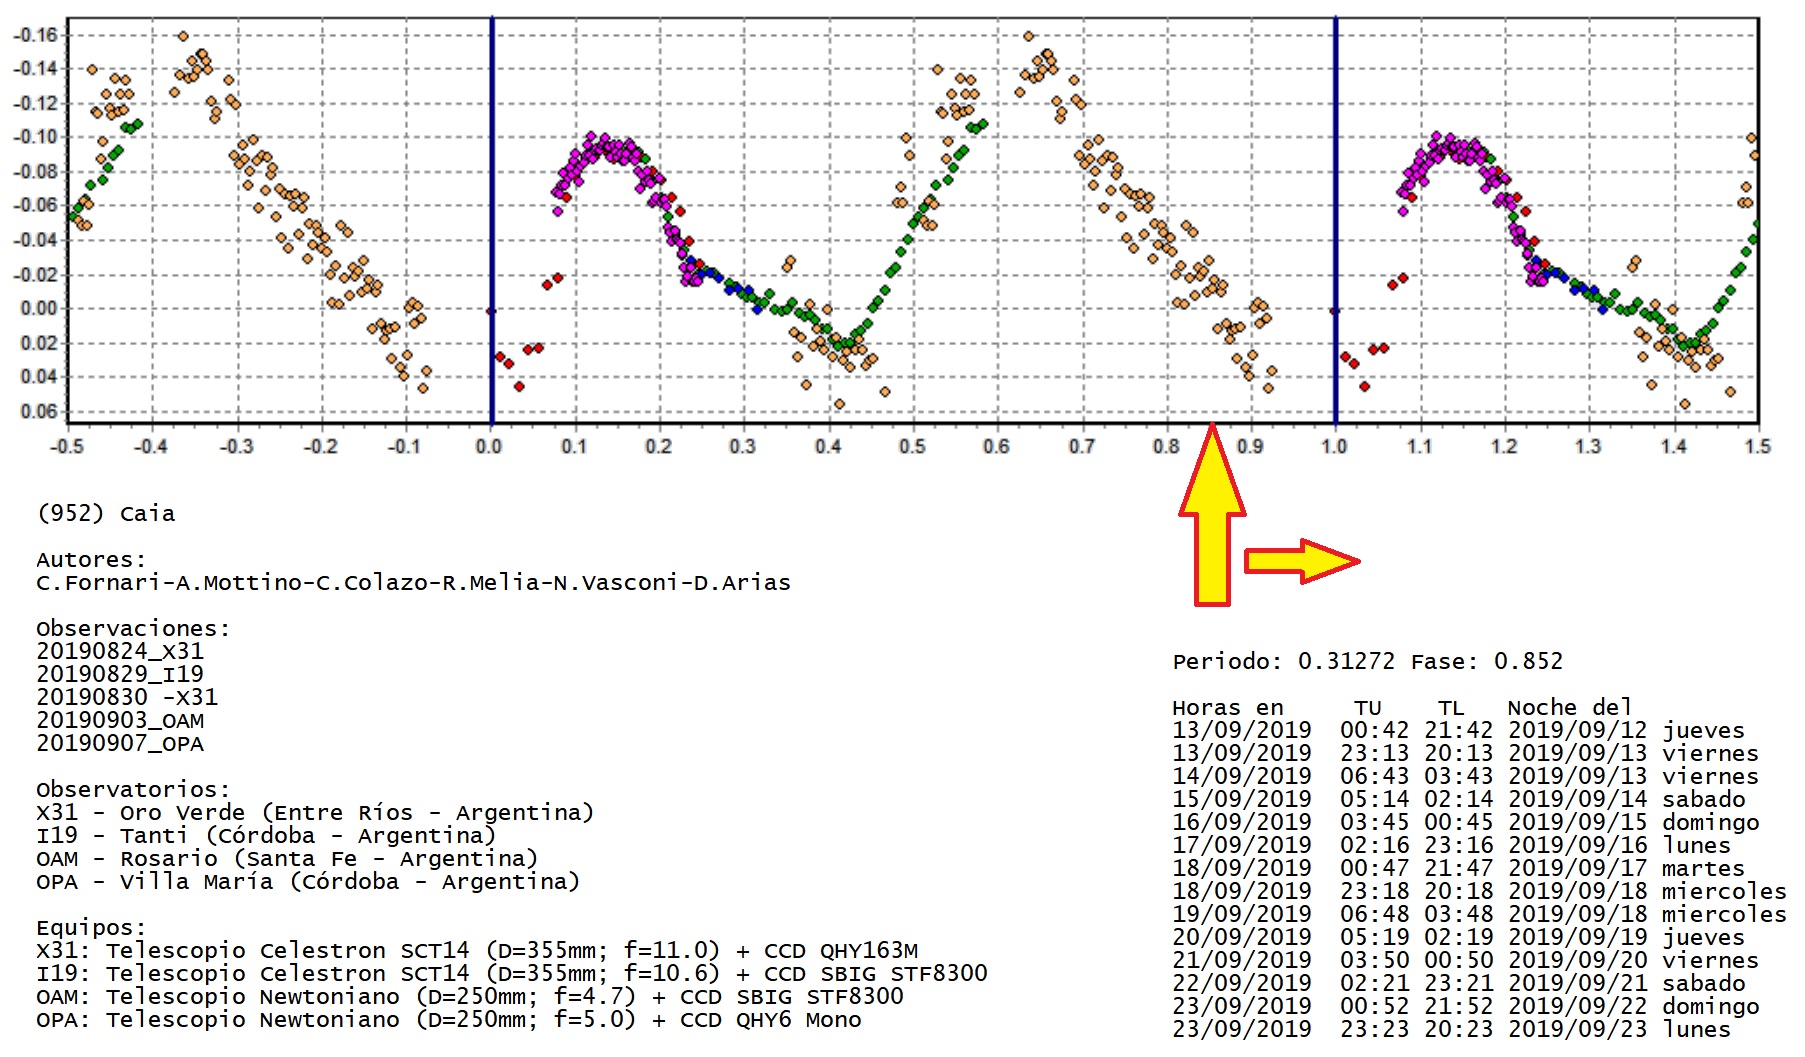
Task: Click the -0.16 label on the vertical axis
Action: [x=36, y=35]
